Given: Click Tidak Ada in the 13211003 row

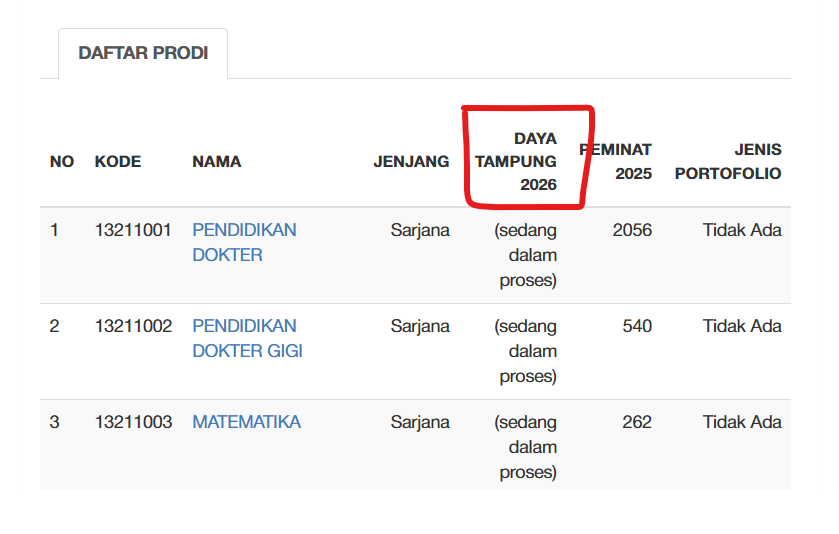Looking at the screenshot, I should pos(742,422).
